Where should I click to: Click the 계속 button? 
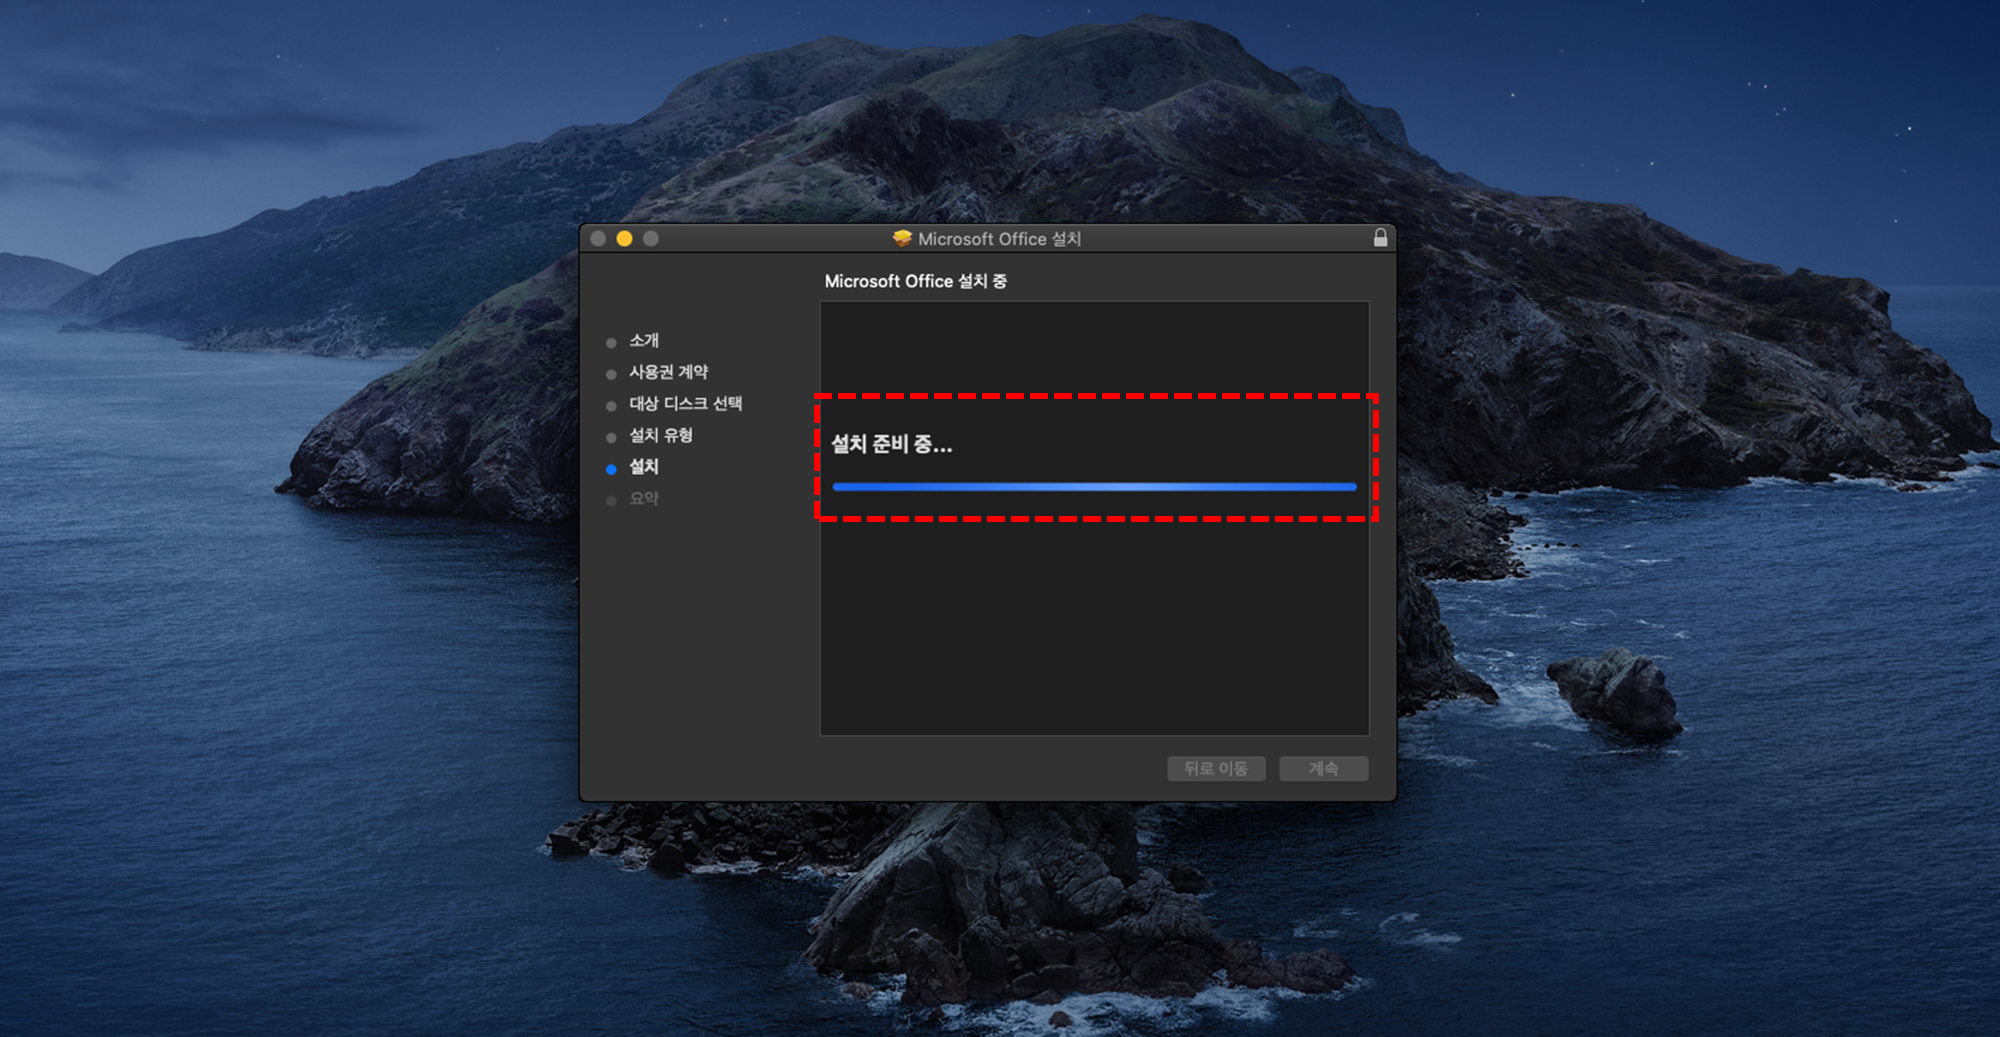[x=1323, y=768]
